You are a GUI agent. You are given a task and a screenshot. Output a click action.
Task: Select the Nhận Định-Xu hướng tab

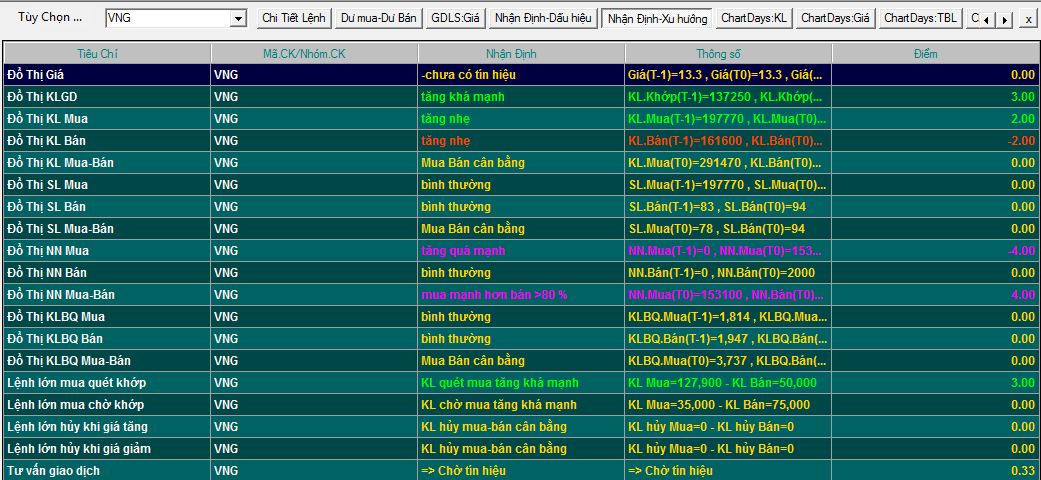tap(657, 19)
